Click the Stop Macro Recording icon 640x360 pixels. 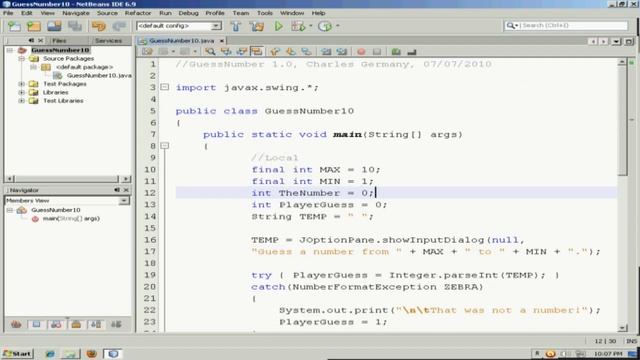click(x=377, y=52)
